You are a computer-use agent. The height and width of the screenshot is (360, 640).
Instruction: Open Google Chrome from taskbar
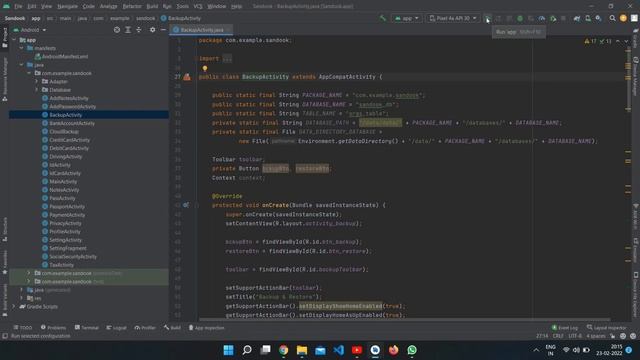pyautogui.click(x=283, y=350)
